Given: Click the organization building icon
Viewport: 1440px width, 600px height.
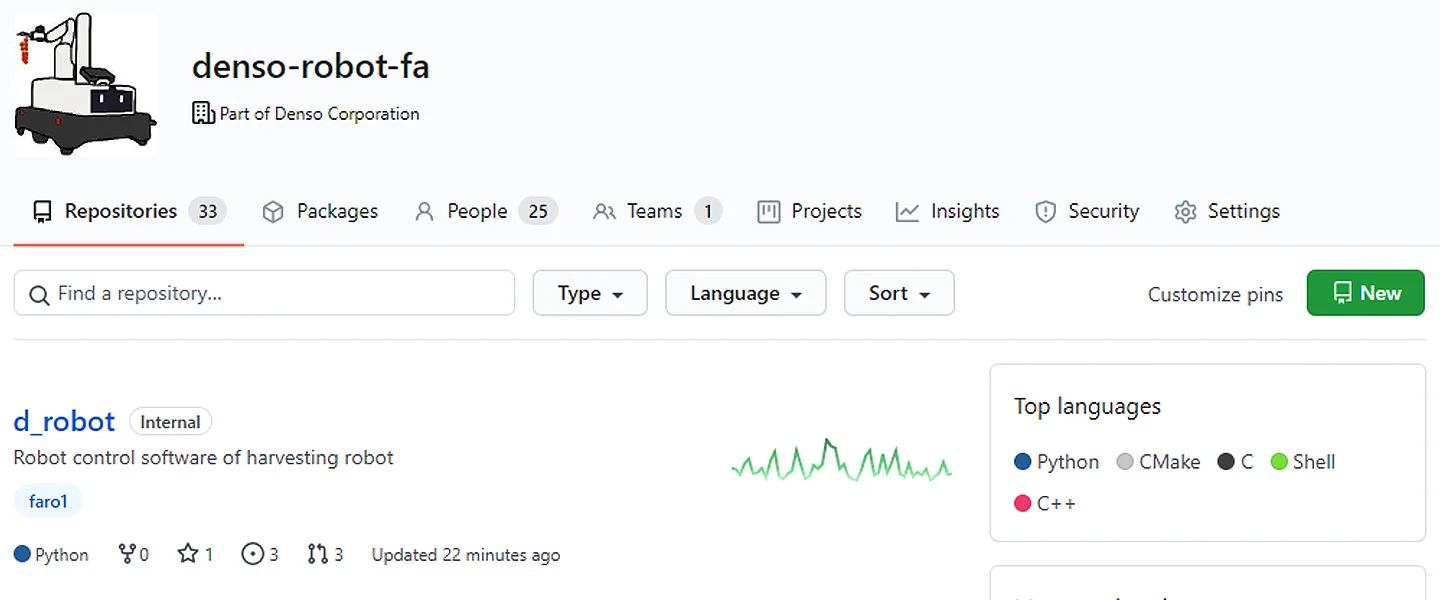Looking at the screenshot, I should click(x=203, y=113).
